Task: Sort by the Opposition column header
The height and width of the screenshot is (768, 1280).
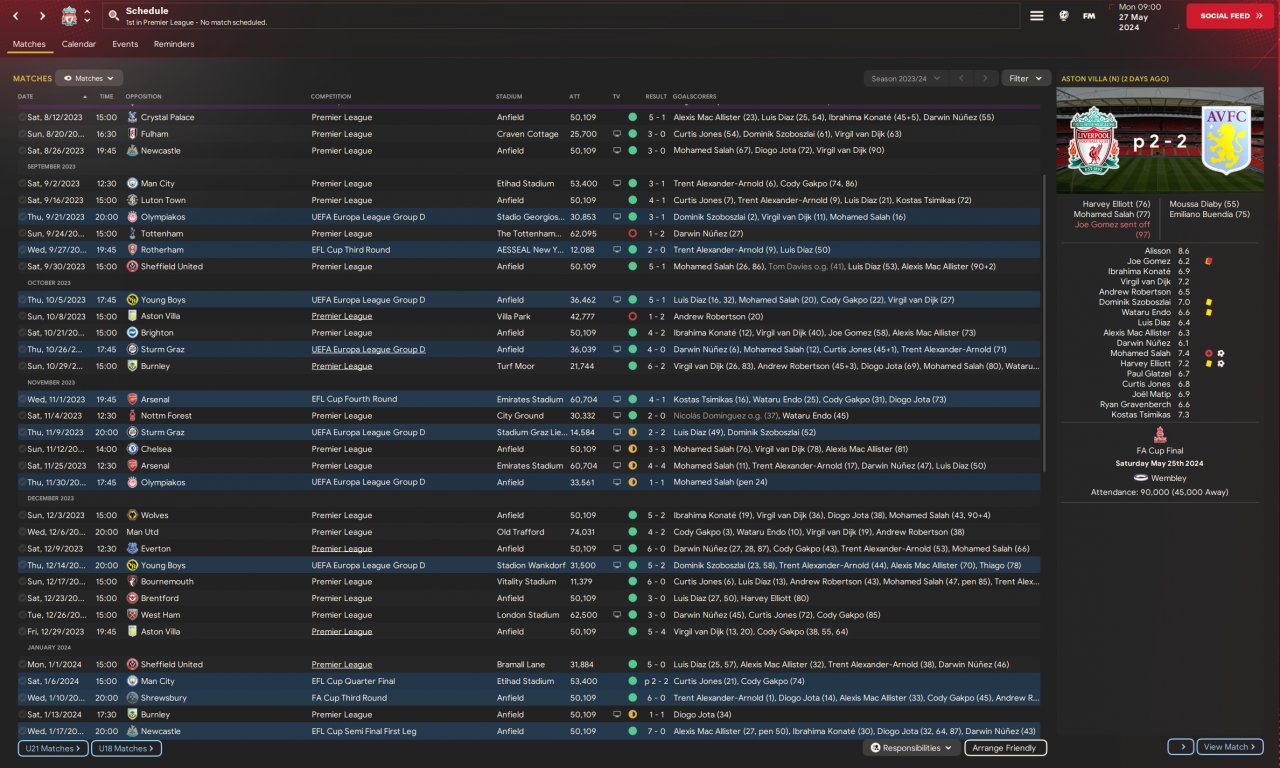Action: pyautogui.click(x=144, y=97)
